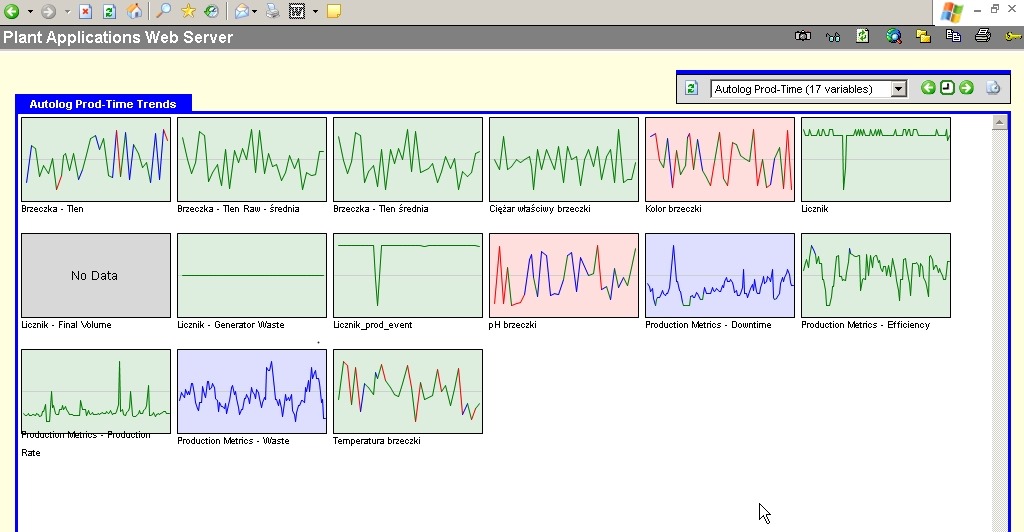The height and width of the screenshot is (532, 1024).
Task: Open the browser Search magnifier
Action: (163, 11)
